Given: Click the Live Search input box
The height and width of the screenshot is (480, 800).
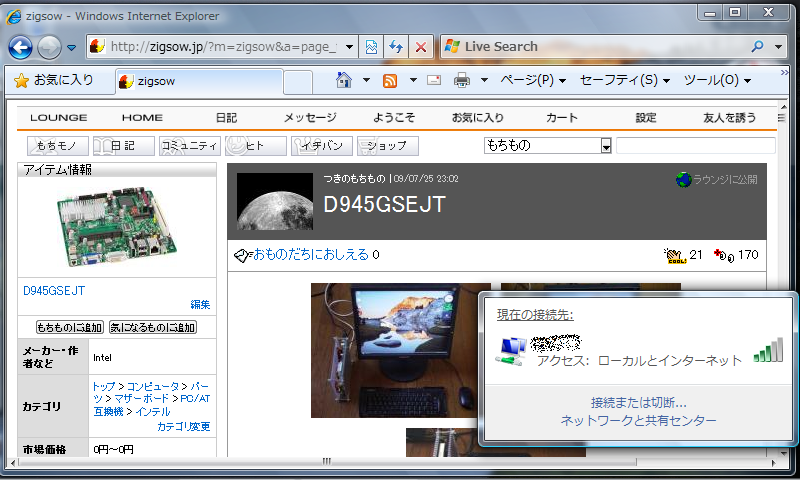Looking at the screenshot, I should (x=592, y=46).
